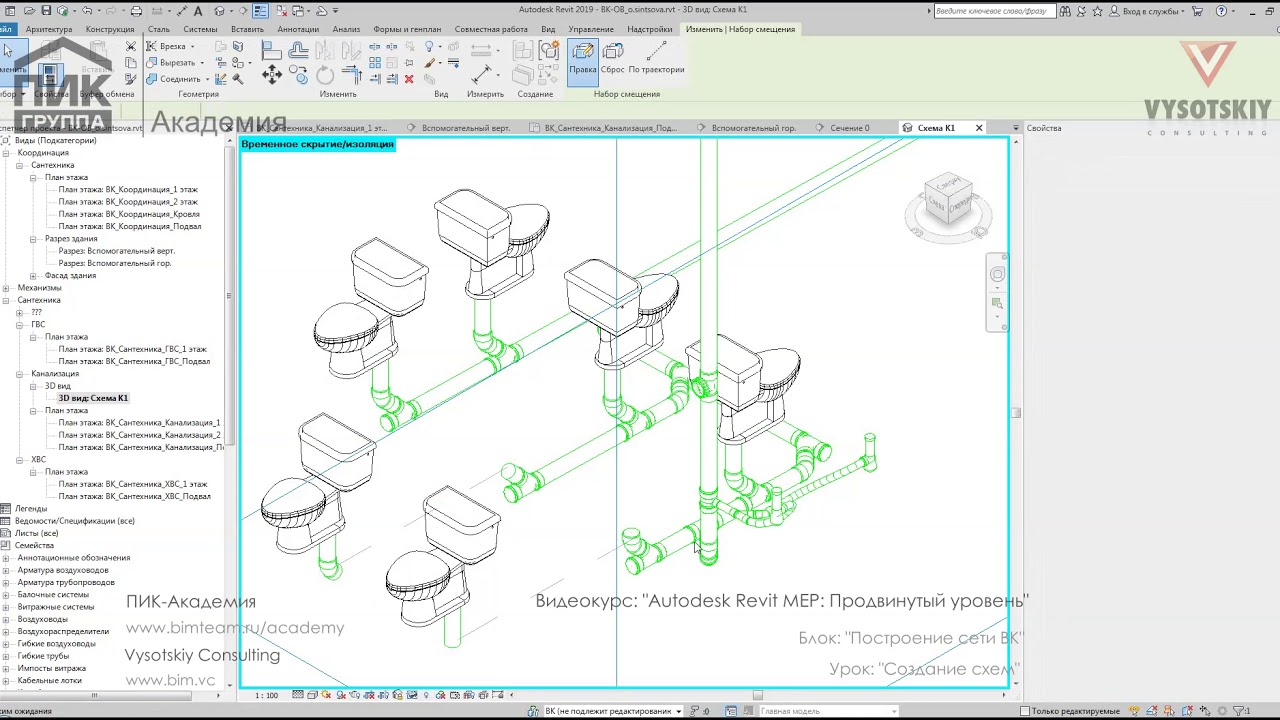The width and height of the screenshot is (1280, 720).
Task: Select the Offset tool in Modify panel
Action: (x=298, y=50)
